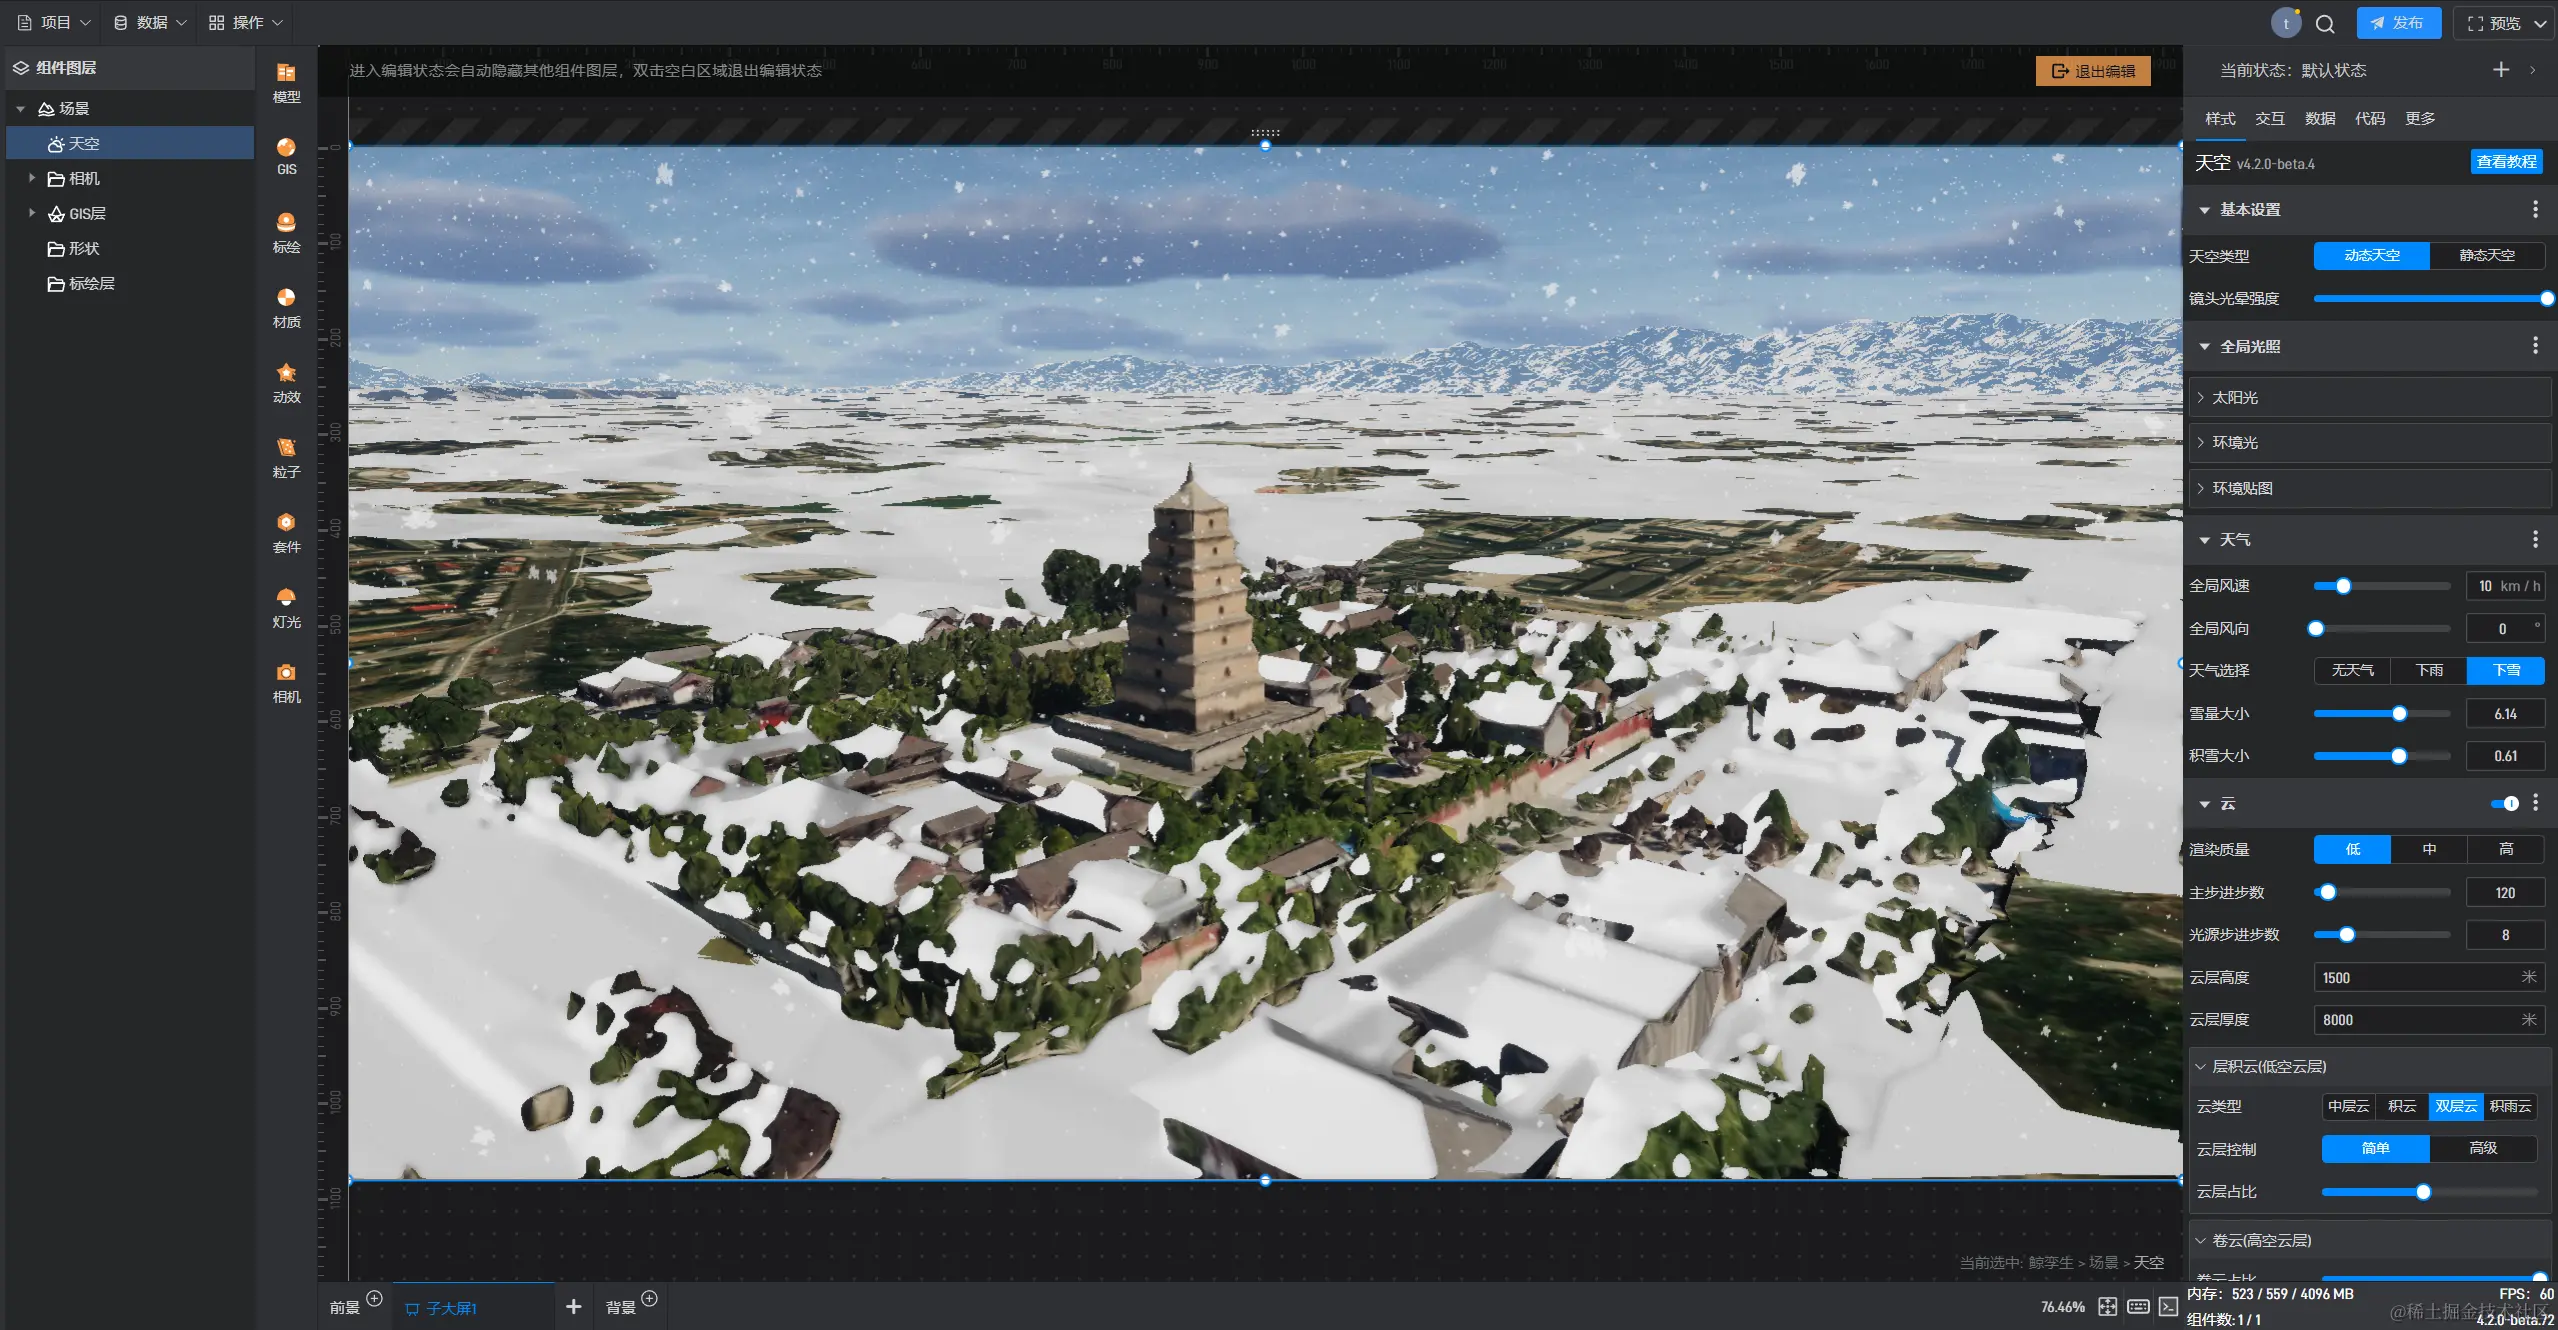Choose 下雨 weather option

(2429, 670)
